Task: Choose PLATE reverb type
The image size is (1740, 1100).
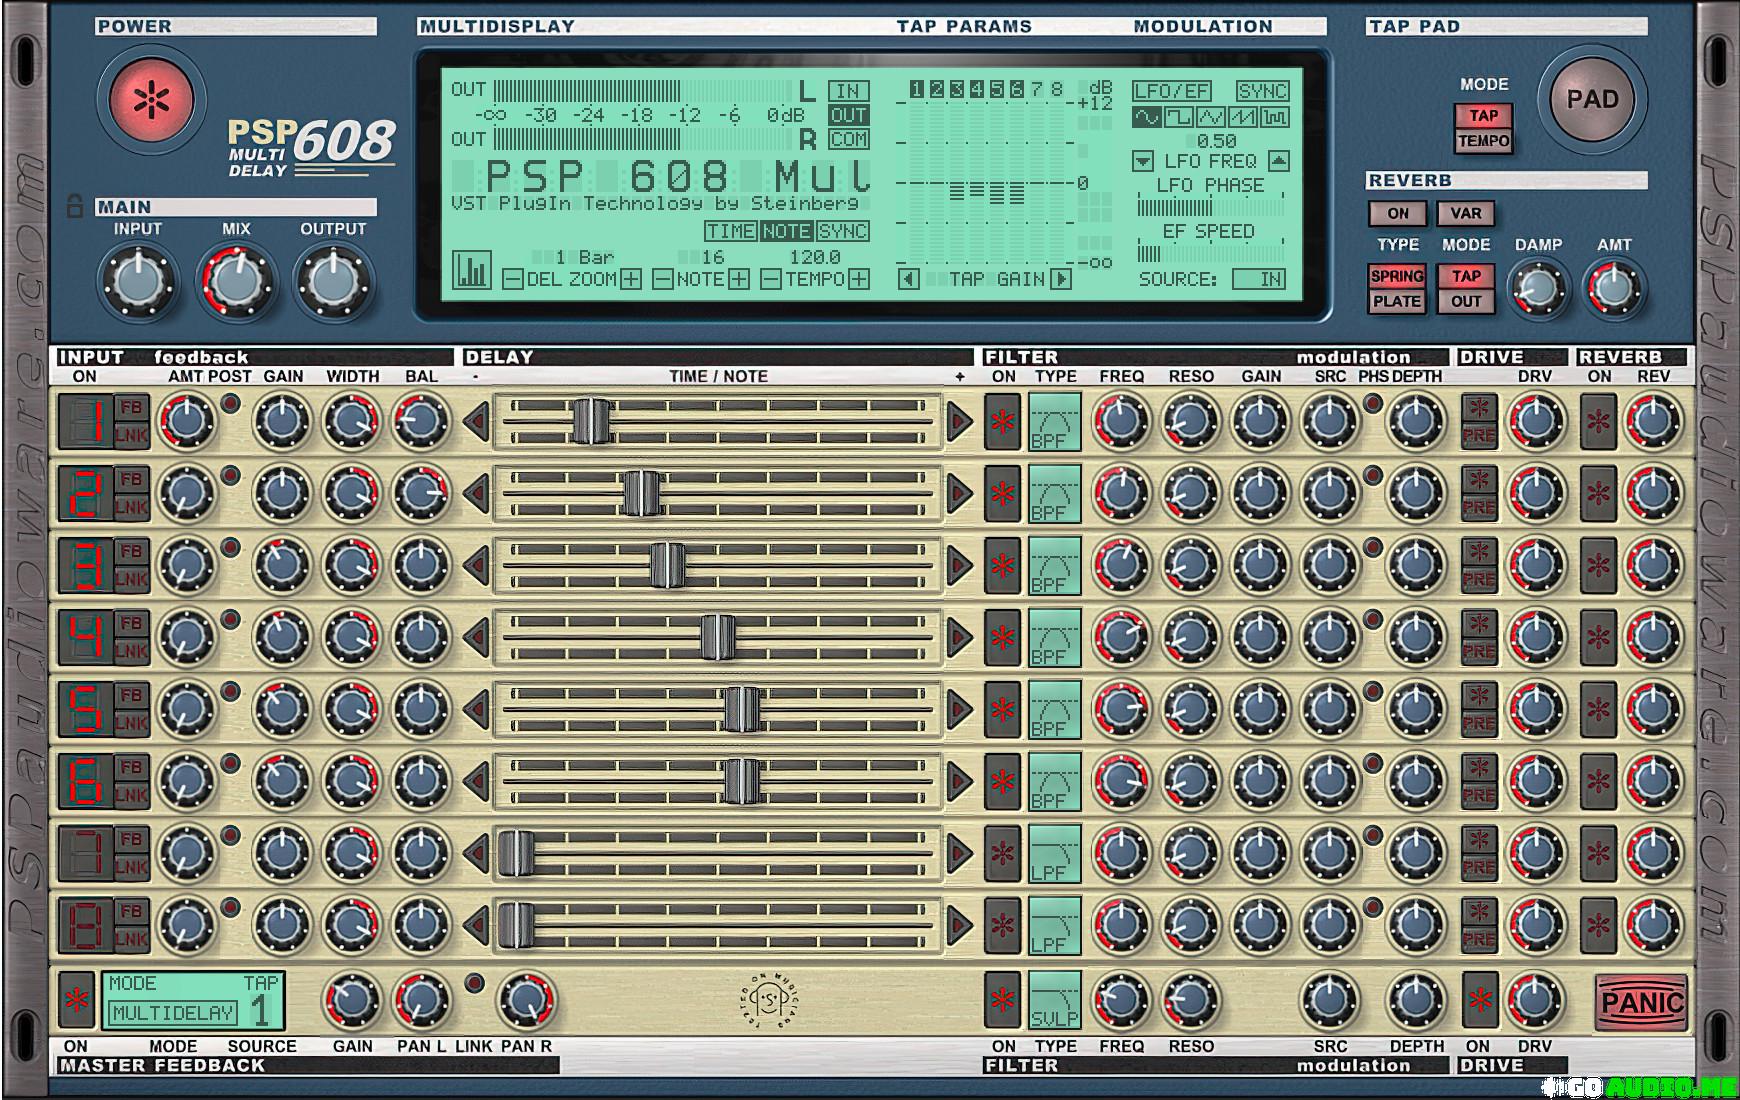Action: click(x=1397, y=301)
